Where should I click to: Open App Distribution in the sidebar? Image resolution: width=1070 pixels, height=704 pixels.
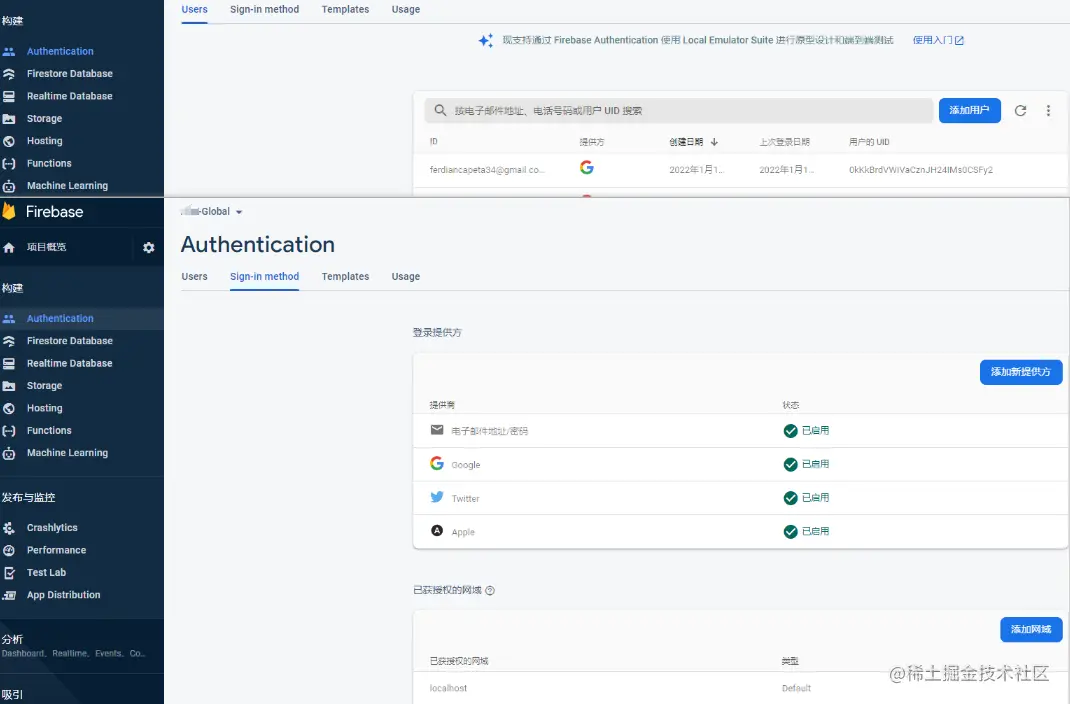pyautogui.click(x=63, y=595)
